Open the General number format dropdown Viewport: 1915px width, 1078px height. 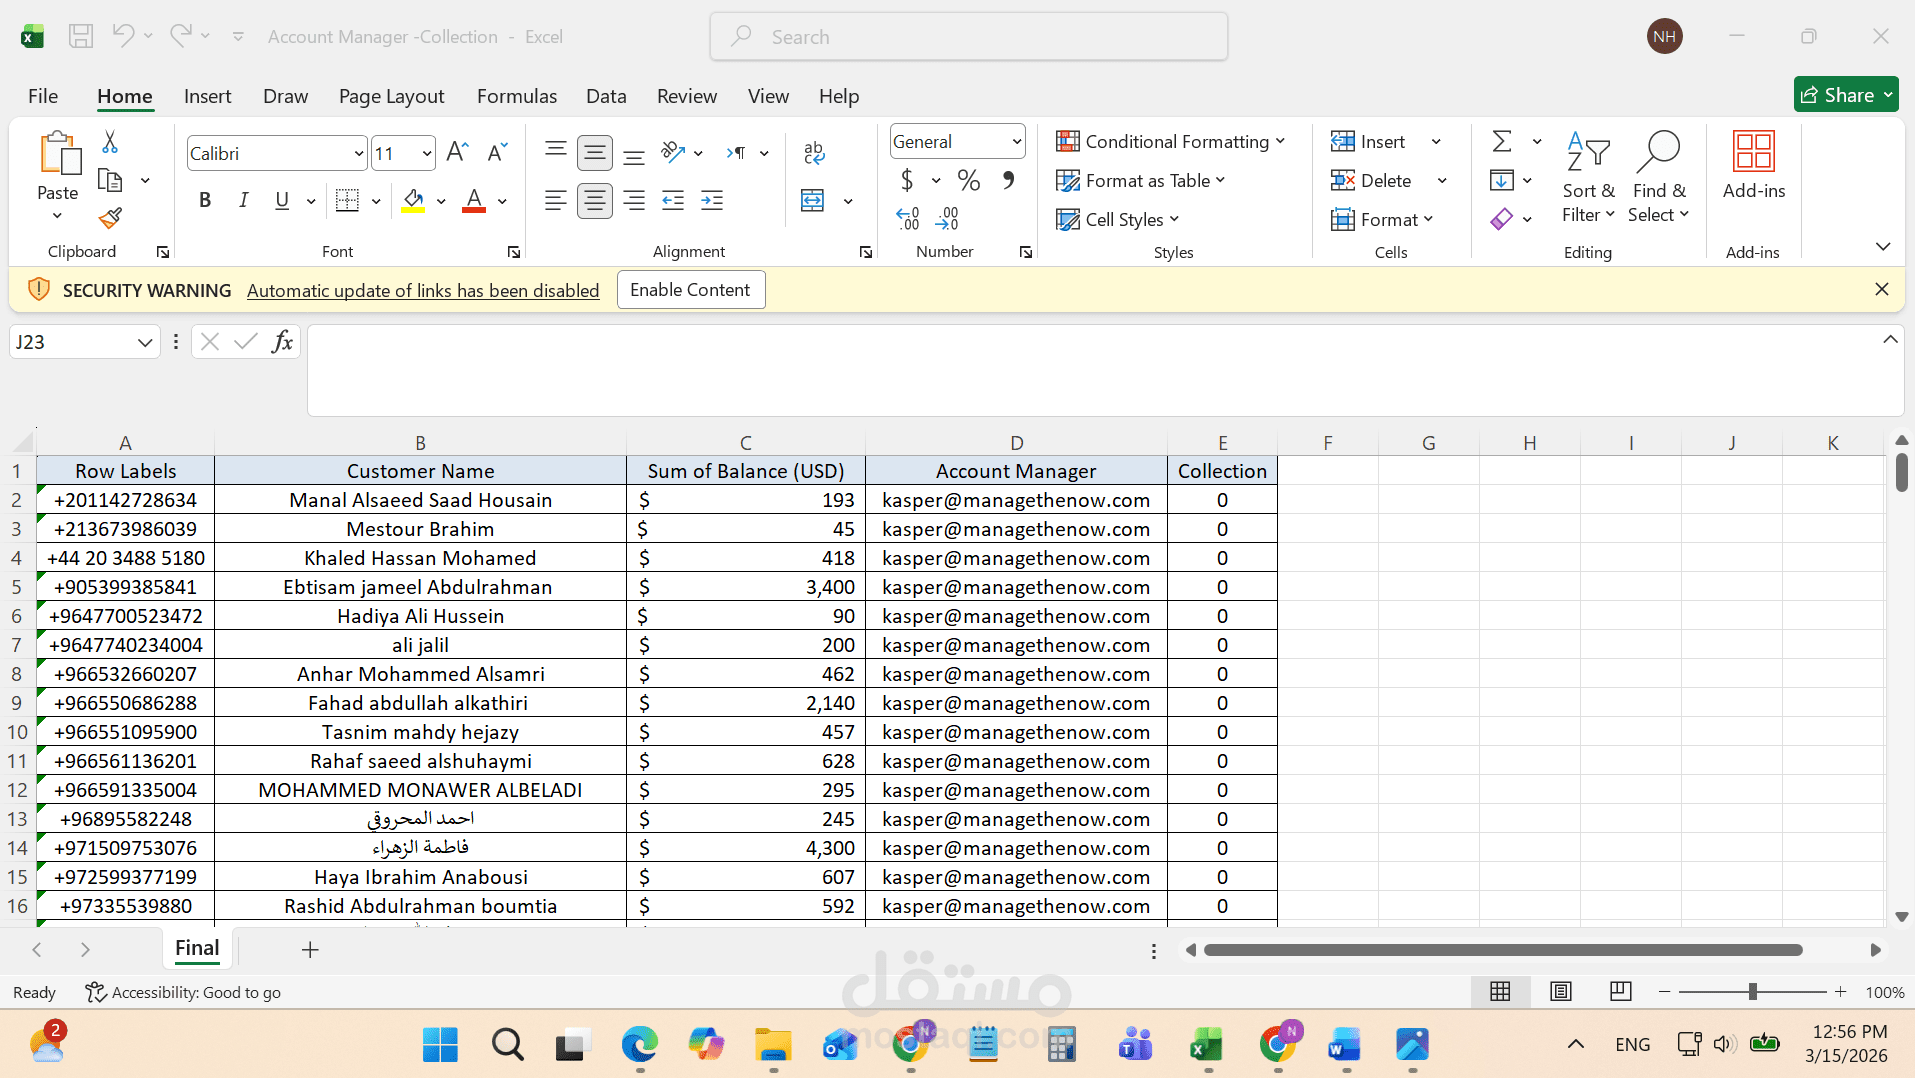[1016, 141]
